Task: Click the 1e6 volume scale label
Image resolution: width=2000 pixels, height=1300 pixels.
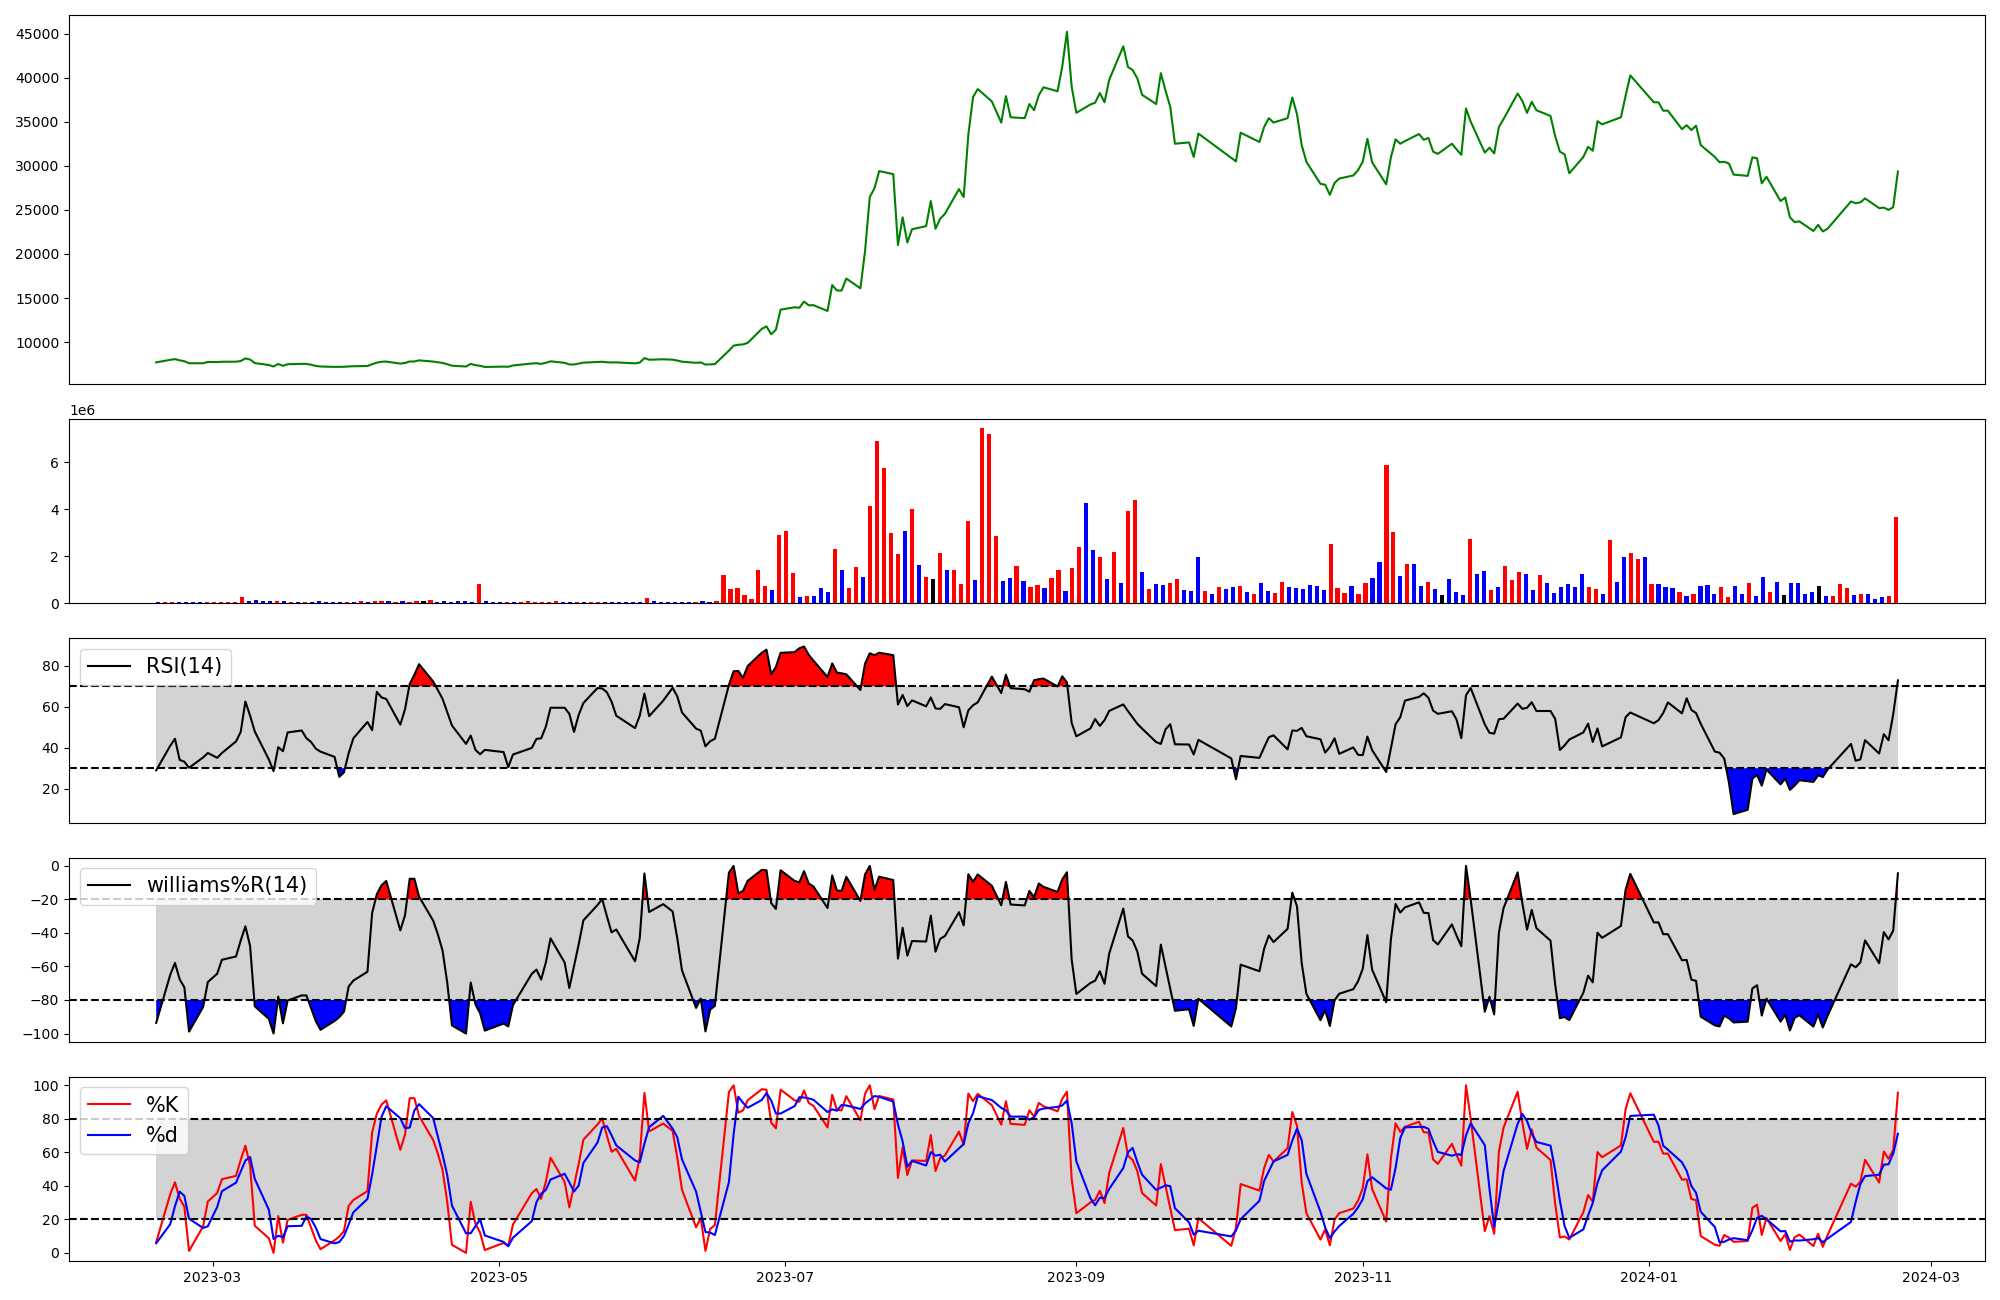Action: click(x=82, y=411)
